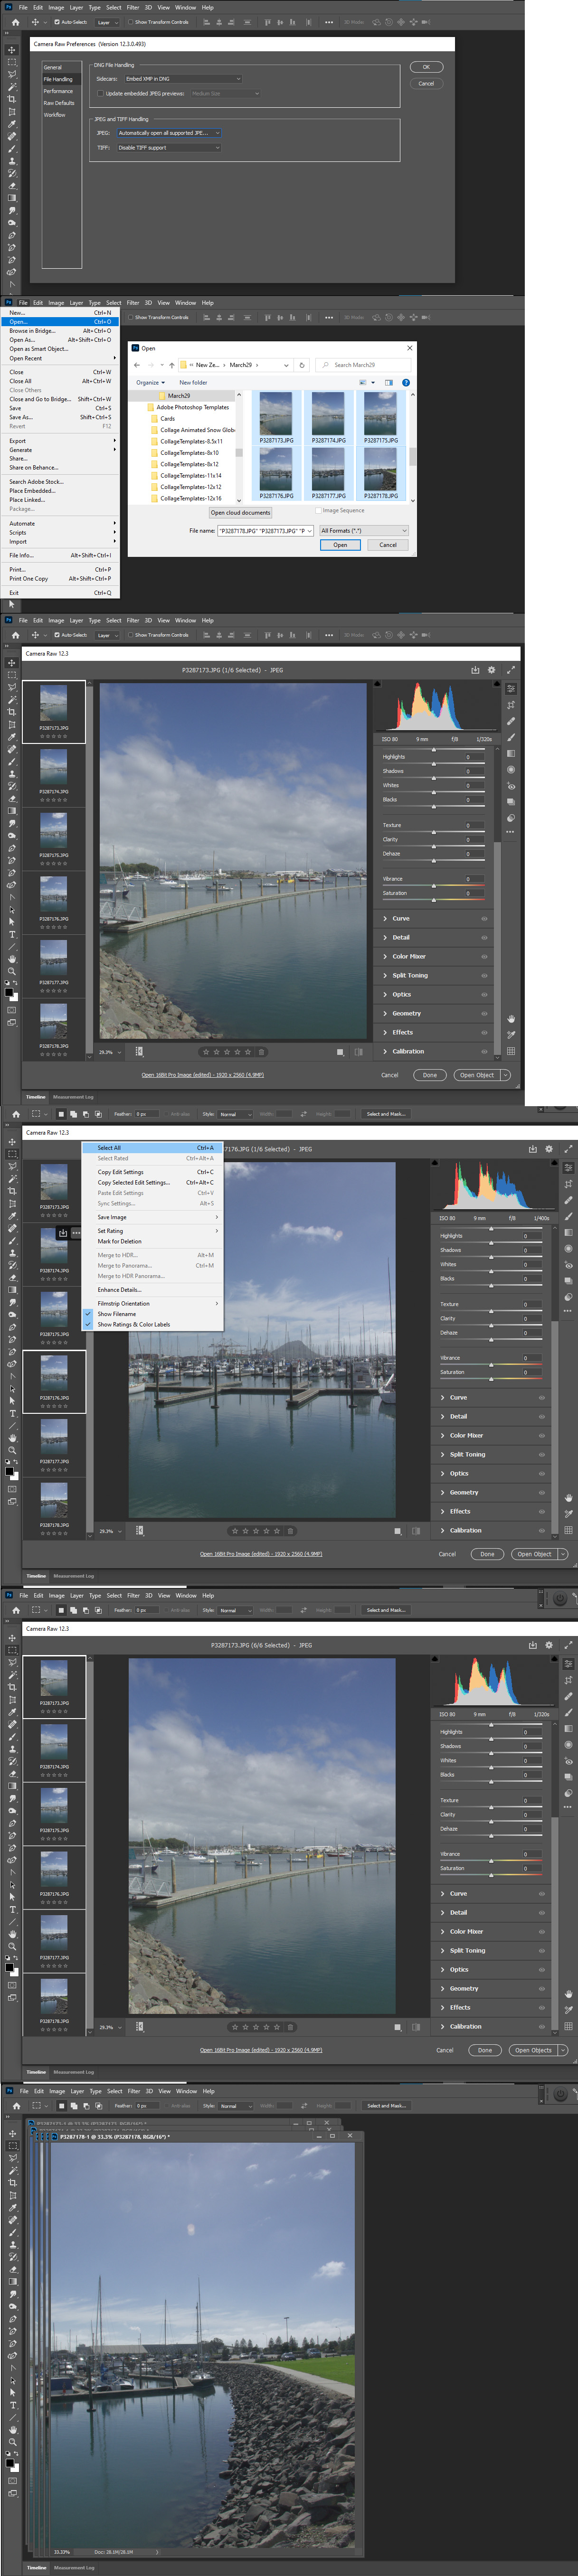This screenshot has width=578, height=2576.
Task: Select Type tool in the P3287178-1 document window
Action: (x=12, y=2406)
